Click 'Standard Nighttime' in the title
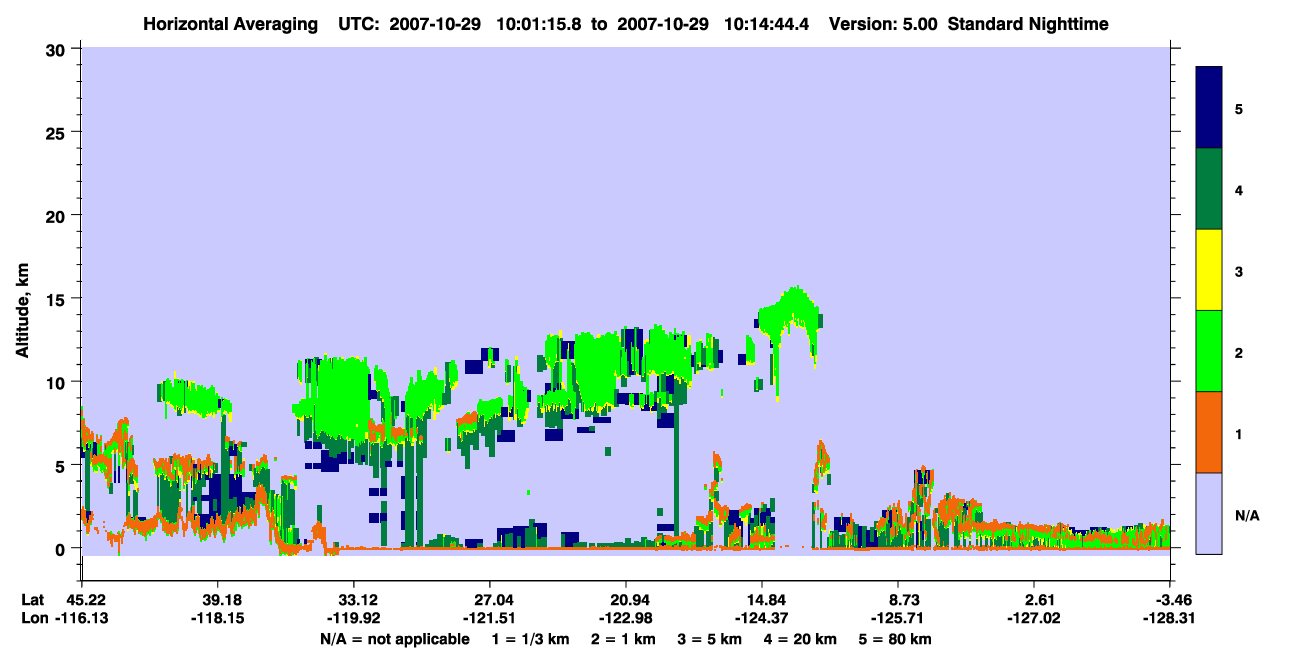This screenshot has width=1300, height=667. pyautogui.click(x=1027, y=23)
